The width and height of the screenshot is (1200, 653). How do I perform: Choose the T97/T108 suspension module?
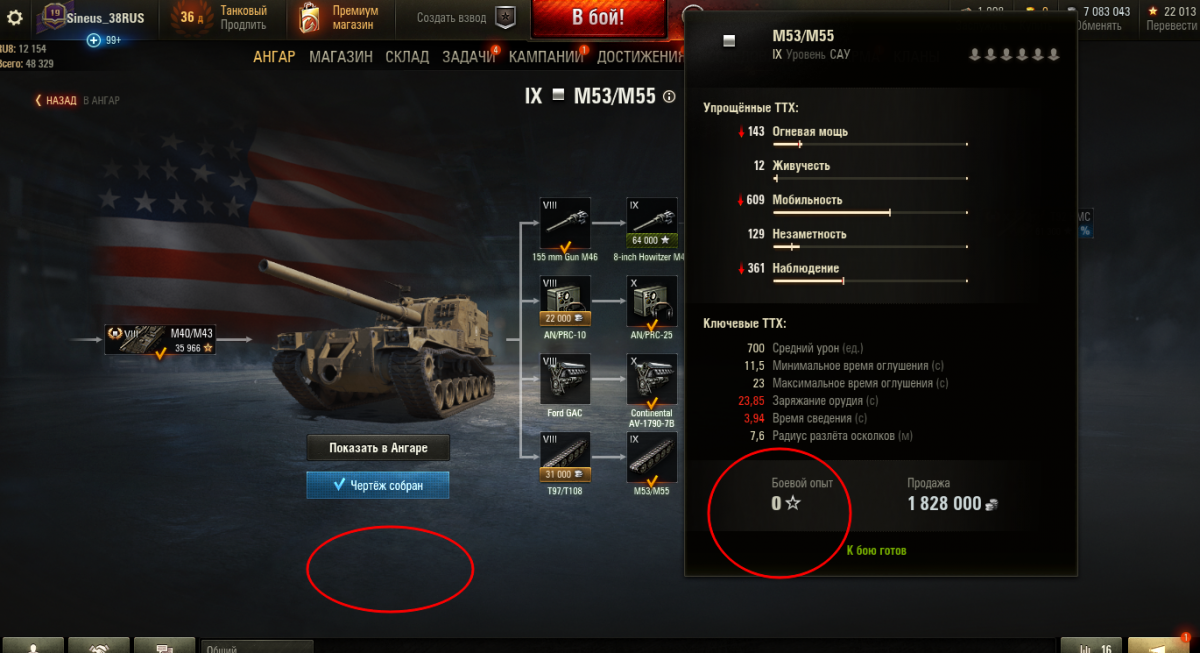click(565, 457)
